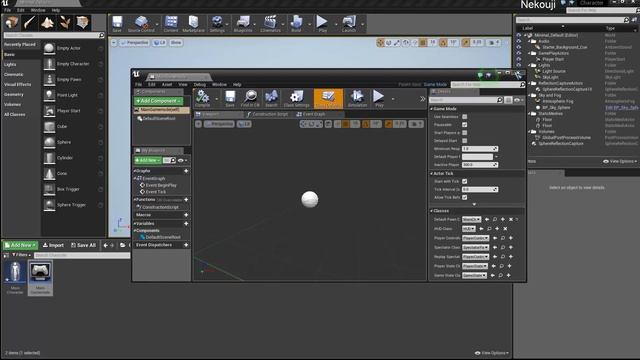
Task: Open Asset menu in Blueprint editor
Action: [x=167, y=84]
